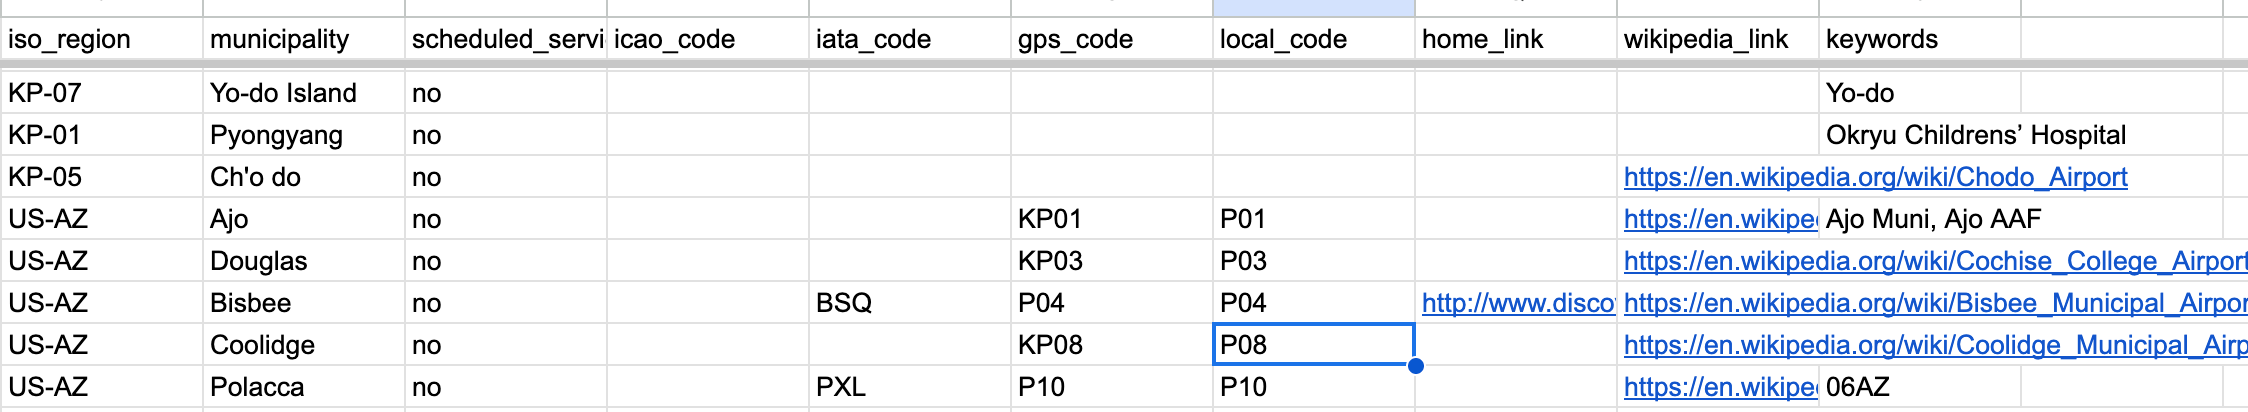Image resolution: width=2248 pixels, height=412 pixels.
Task: Open the Chodo_Airport Wikipedia link
Action: click(1874, 177)
